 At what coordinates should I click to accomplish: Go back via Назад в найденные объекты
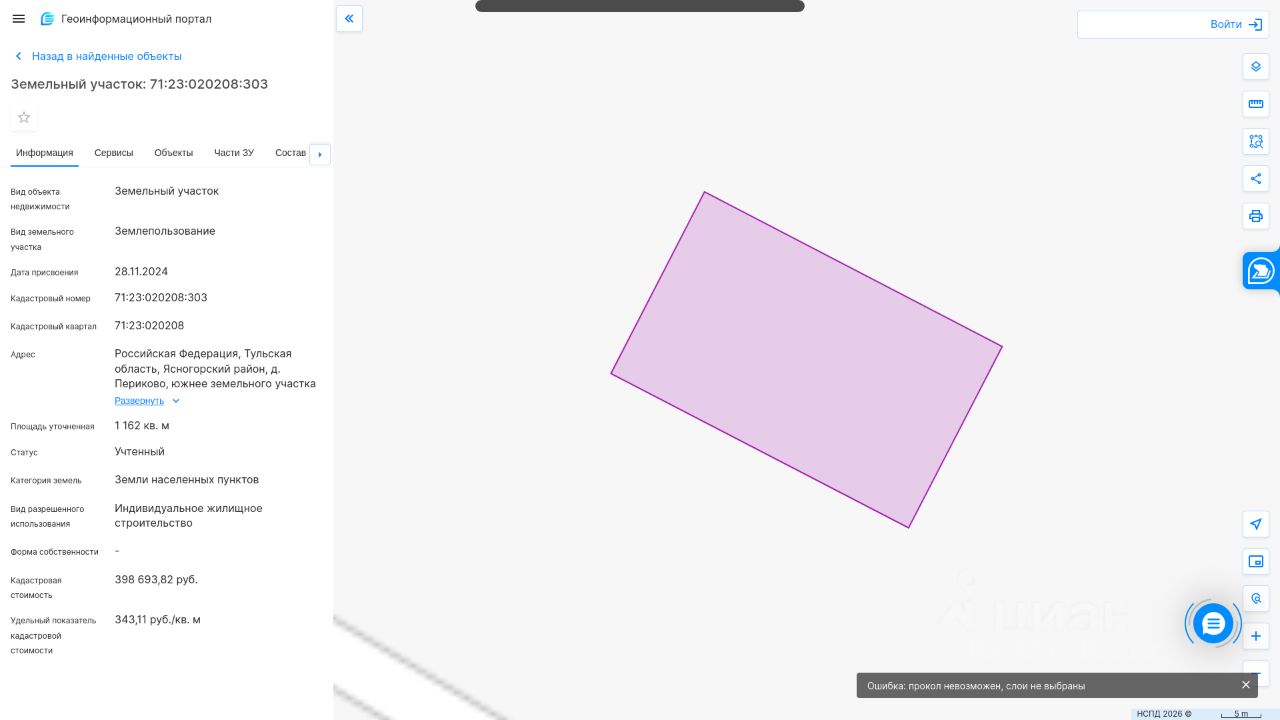pos(98,56)
